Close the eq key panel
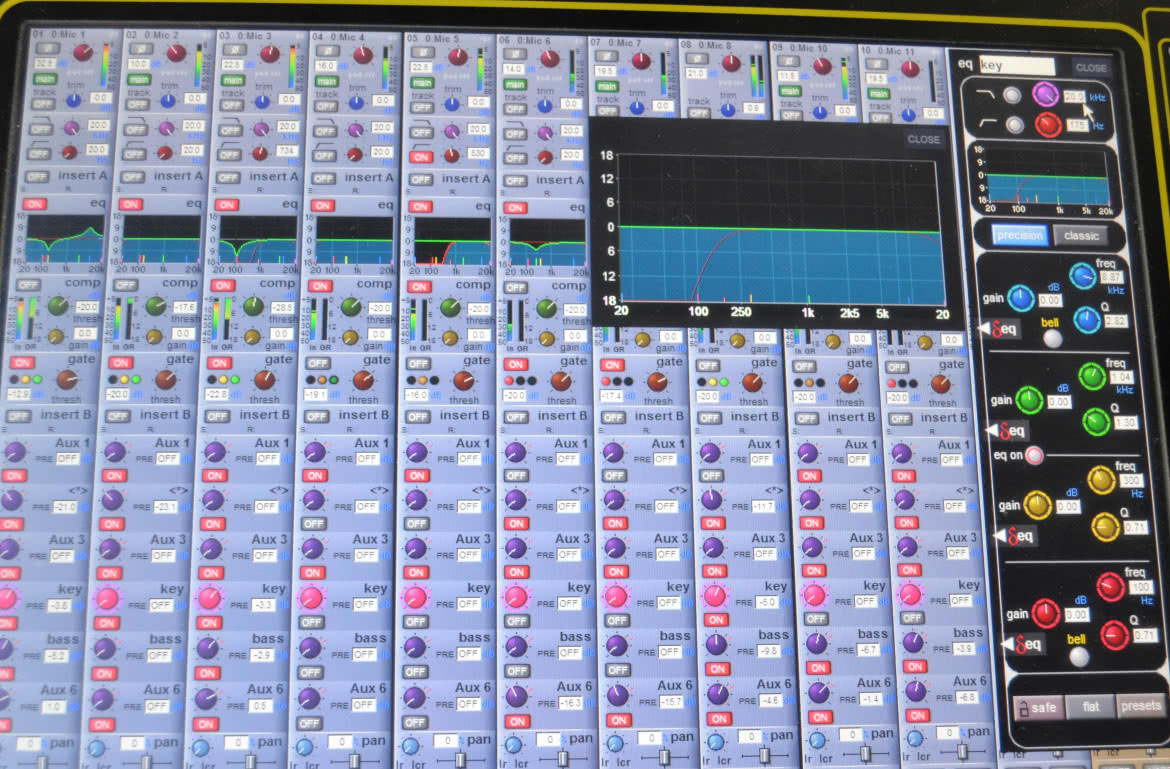 pos(1091,68)
